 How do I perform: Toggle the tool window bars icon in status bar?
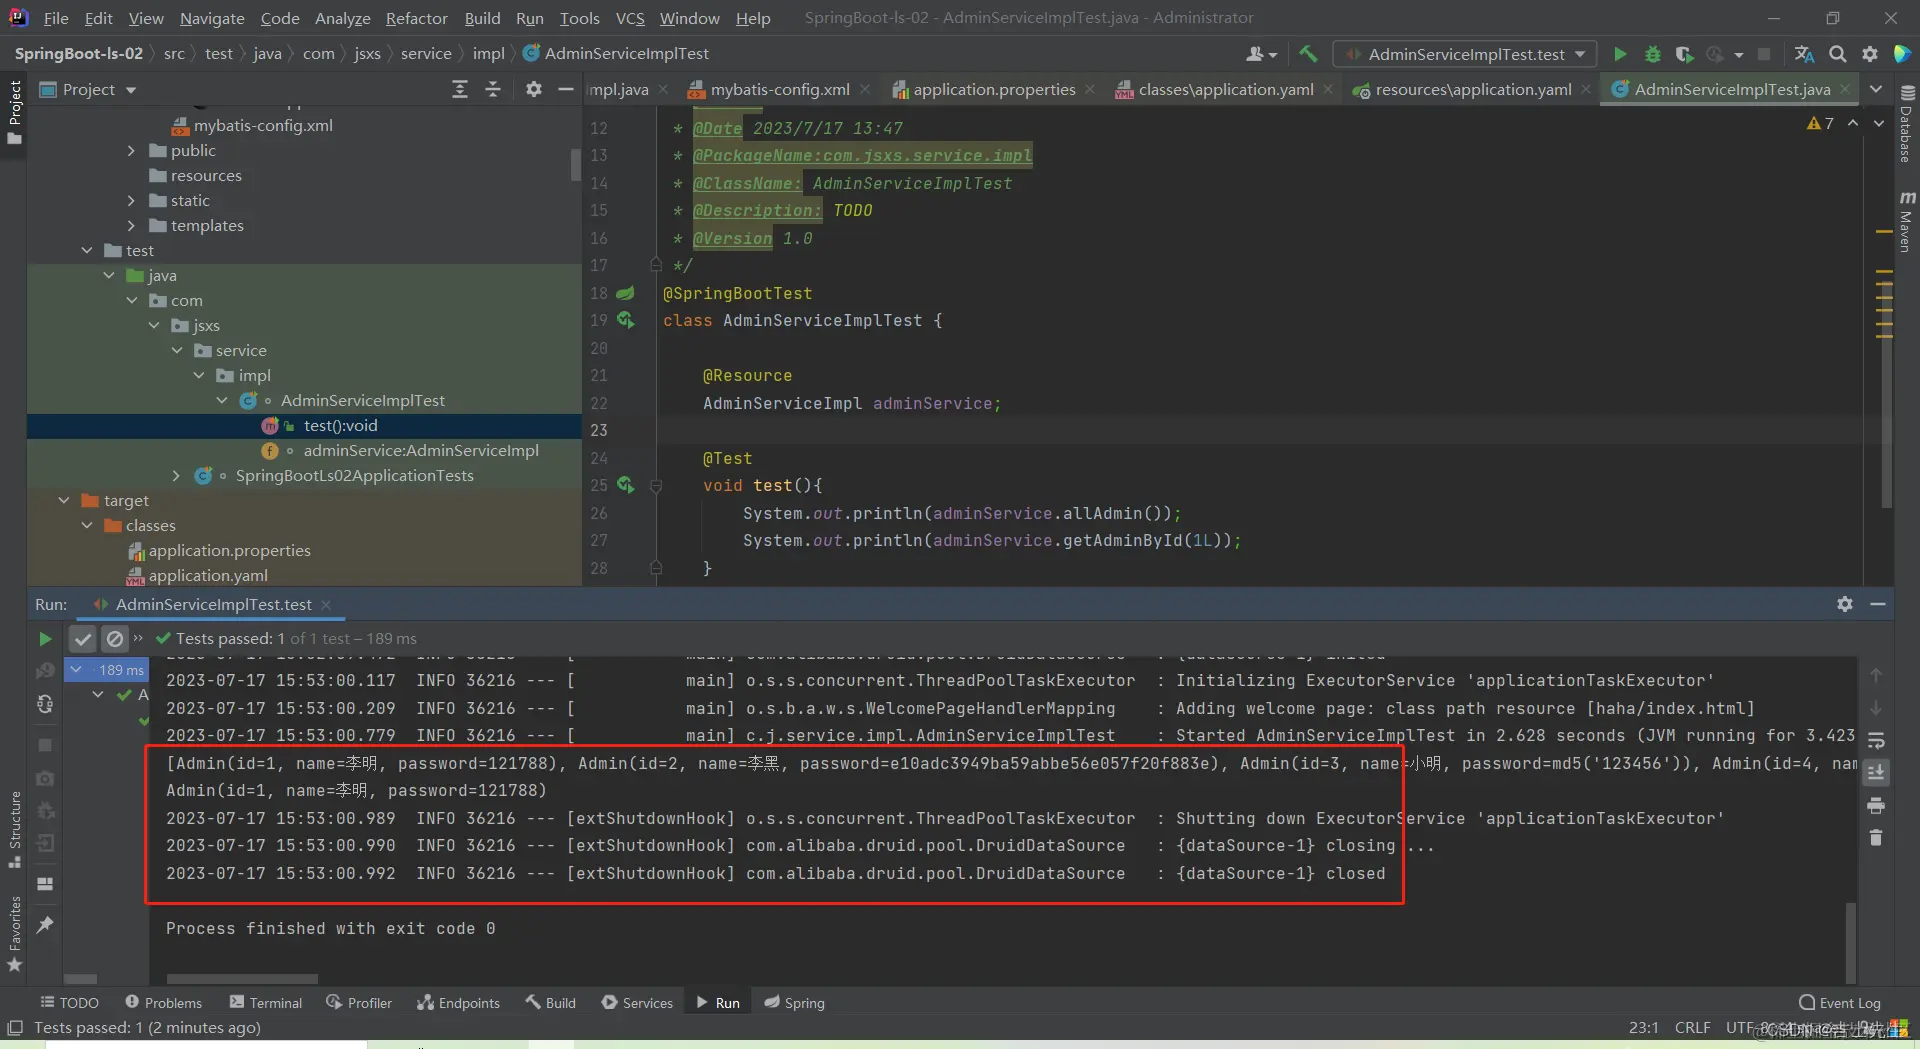[x=15, y=1028]
